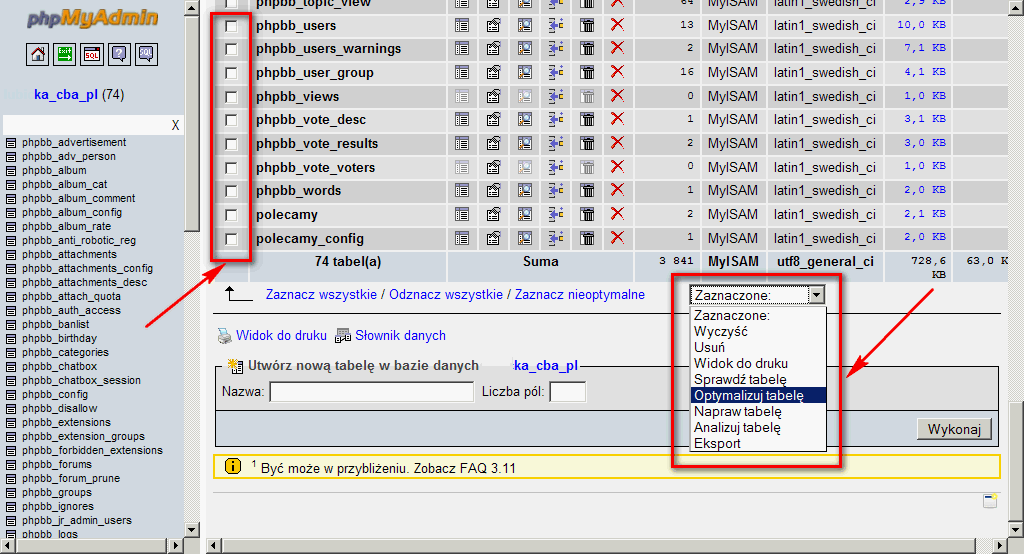
Task: Open polecamy table name link
Action: coord(287,215)
